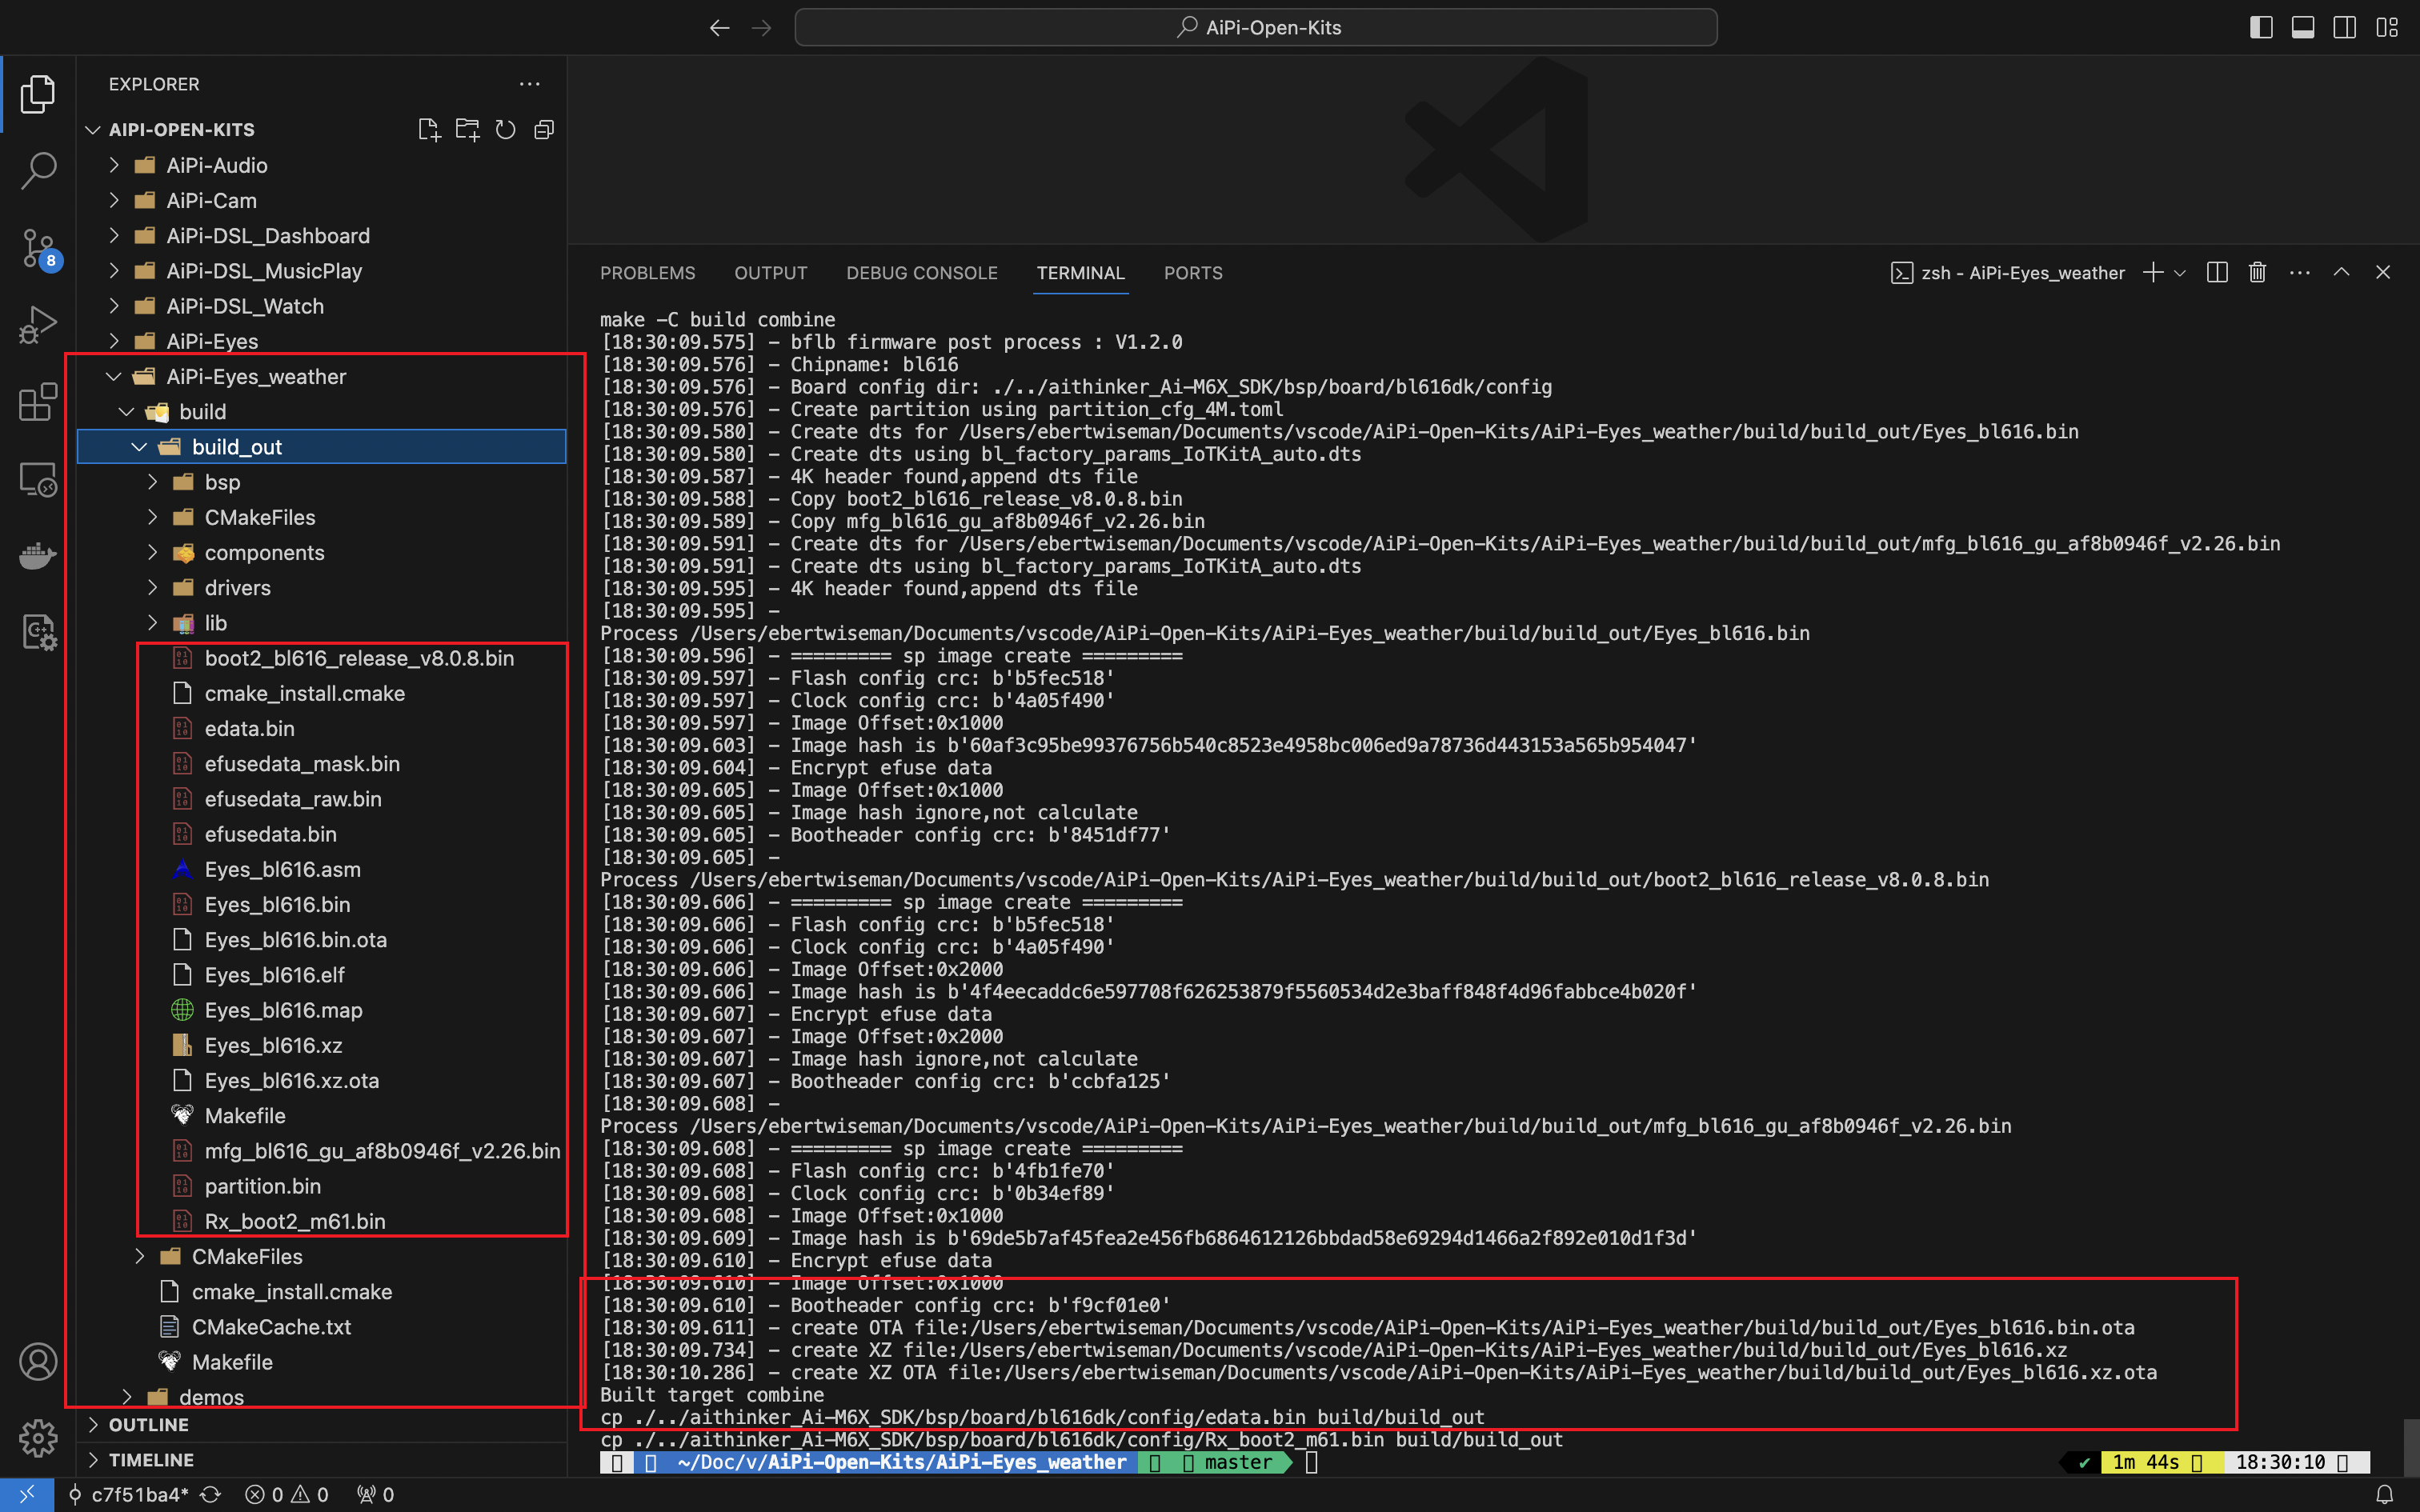Switch to the PORTS tab

pyautogui.click(x=1193, y=273)
